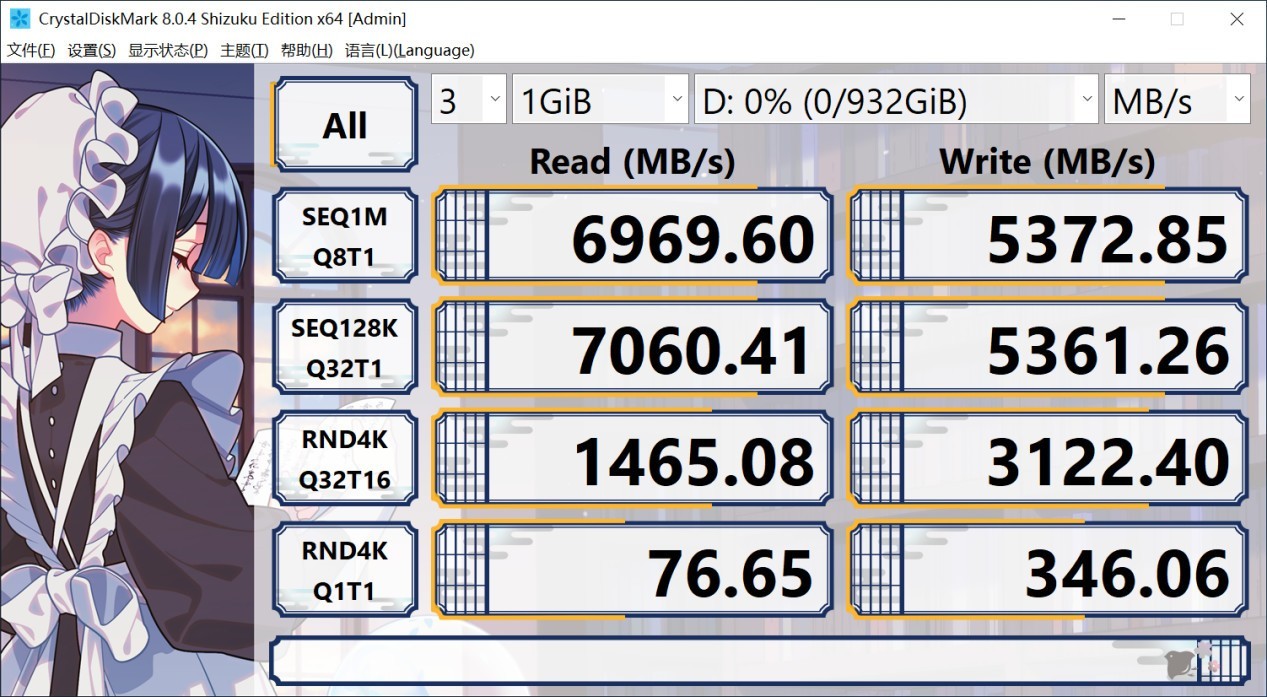The width and height of the screenshot is (1267, 697).
Task: Open the 主题(T) menu
Action: (x=244, y=50)
